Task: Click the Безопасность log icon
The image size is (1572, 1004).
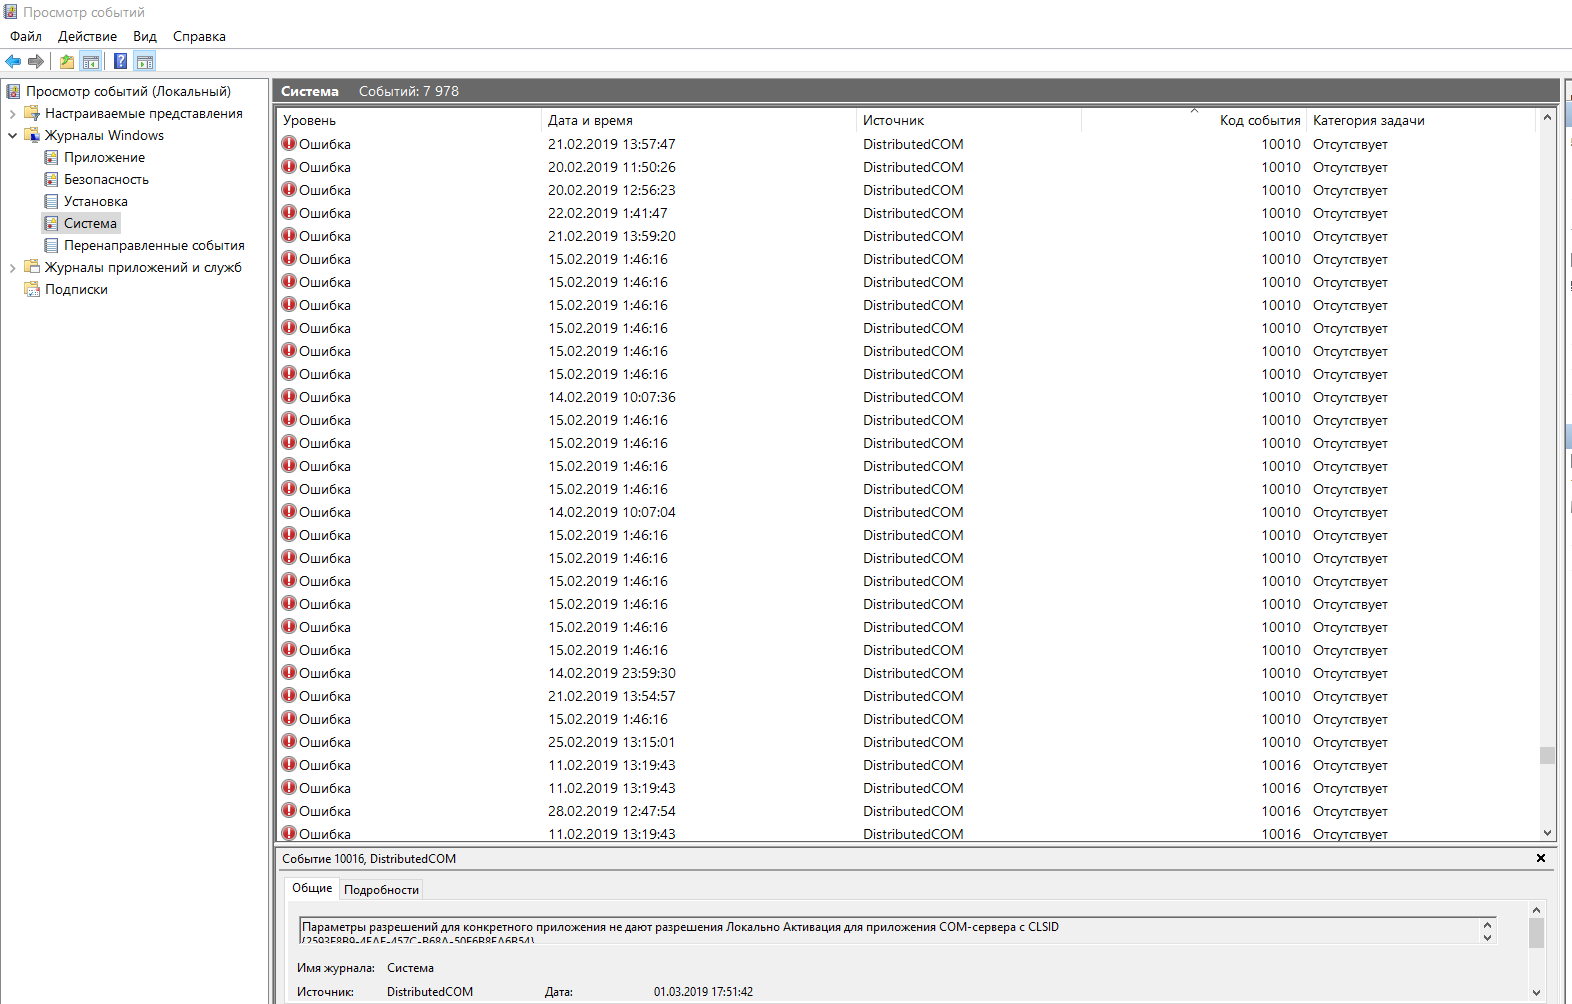Action: [51, 179]
